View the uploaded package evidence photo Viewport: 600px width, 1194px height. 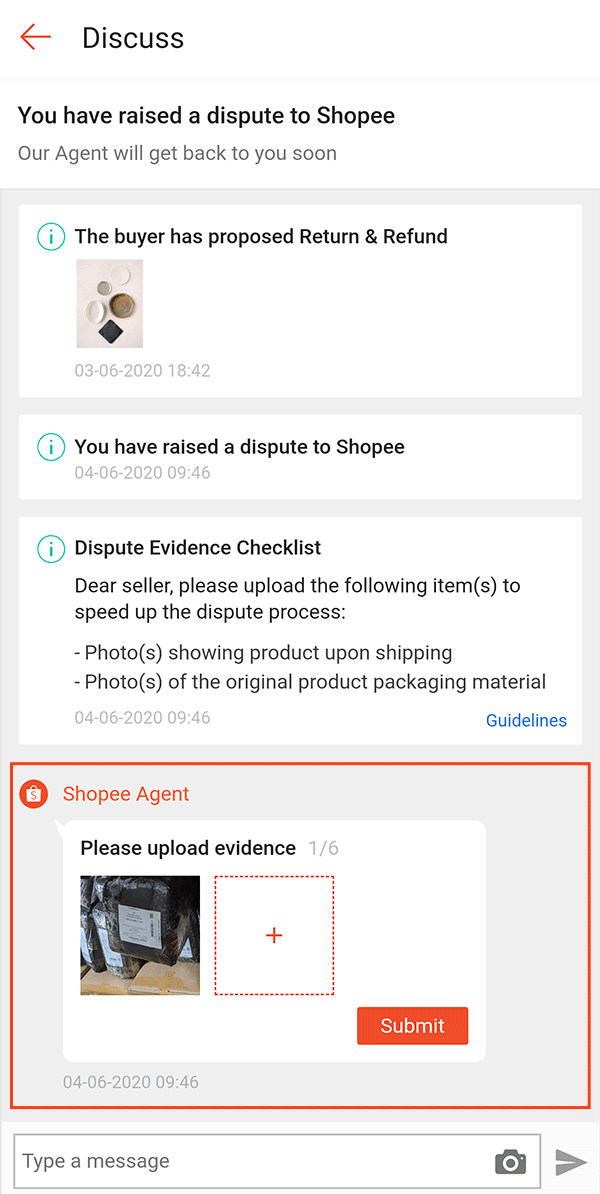140,935
